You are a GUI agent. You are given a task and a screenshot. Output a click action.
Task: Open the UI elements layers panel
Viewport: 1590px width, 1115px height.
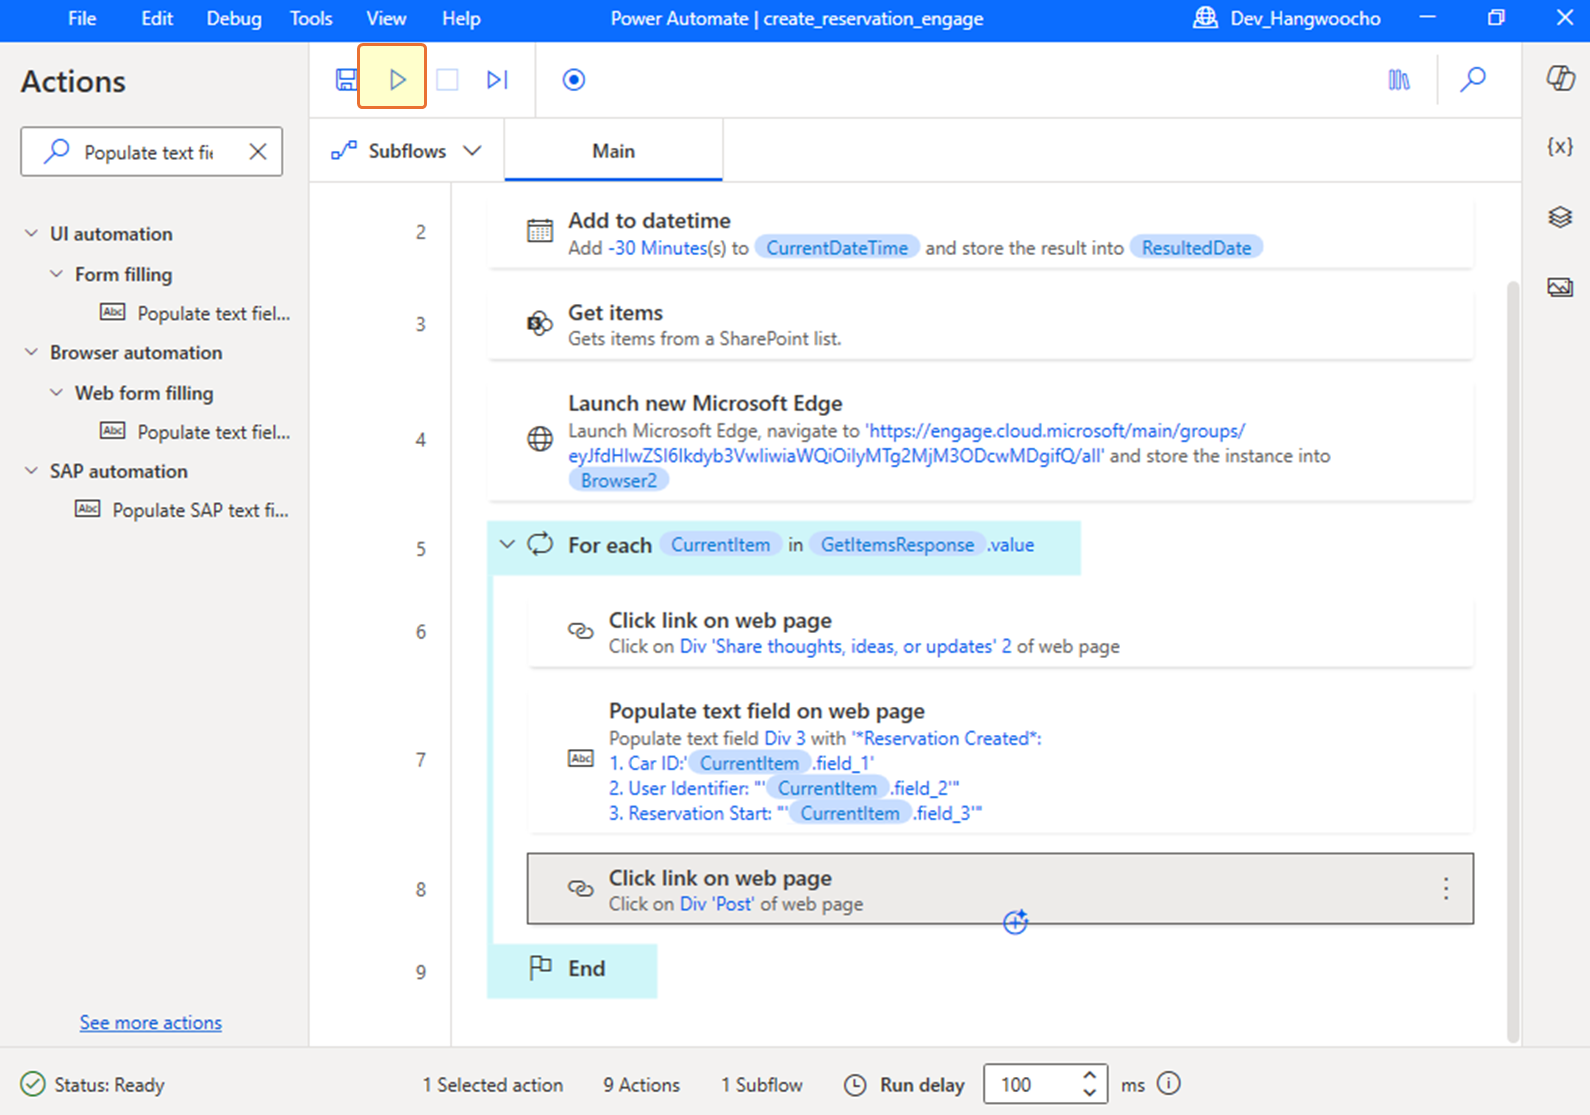(x=1560, y=217)
